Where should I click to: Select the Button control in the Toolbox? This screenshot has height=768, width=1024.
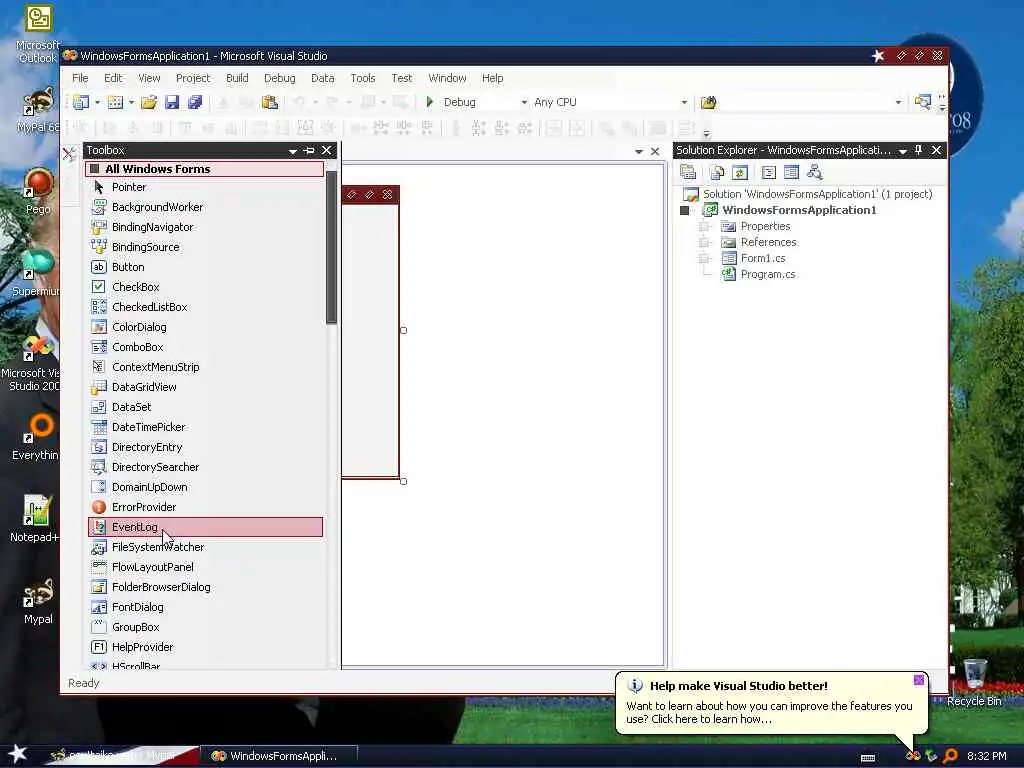point(205,267)
